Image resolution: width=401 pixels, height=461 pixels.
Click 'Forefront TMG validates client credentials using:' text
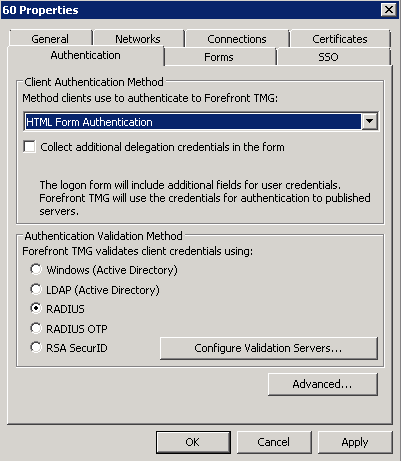coord(138,251)
